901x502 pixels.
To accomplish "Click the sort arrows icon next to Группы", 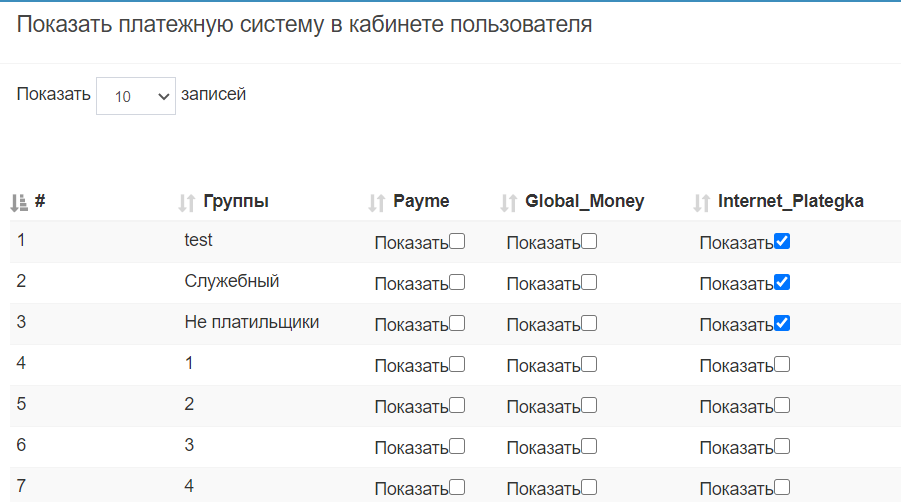I will coord(186,203).
